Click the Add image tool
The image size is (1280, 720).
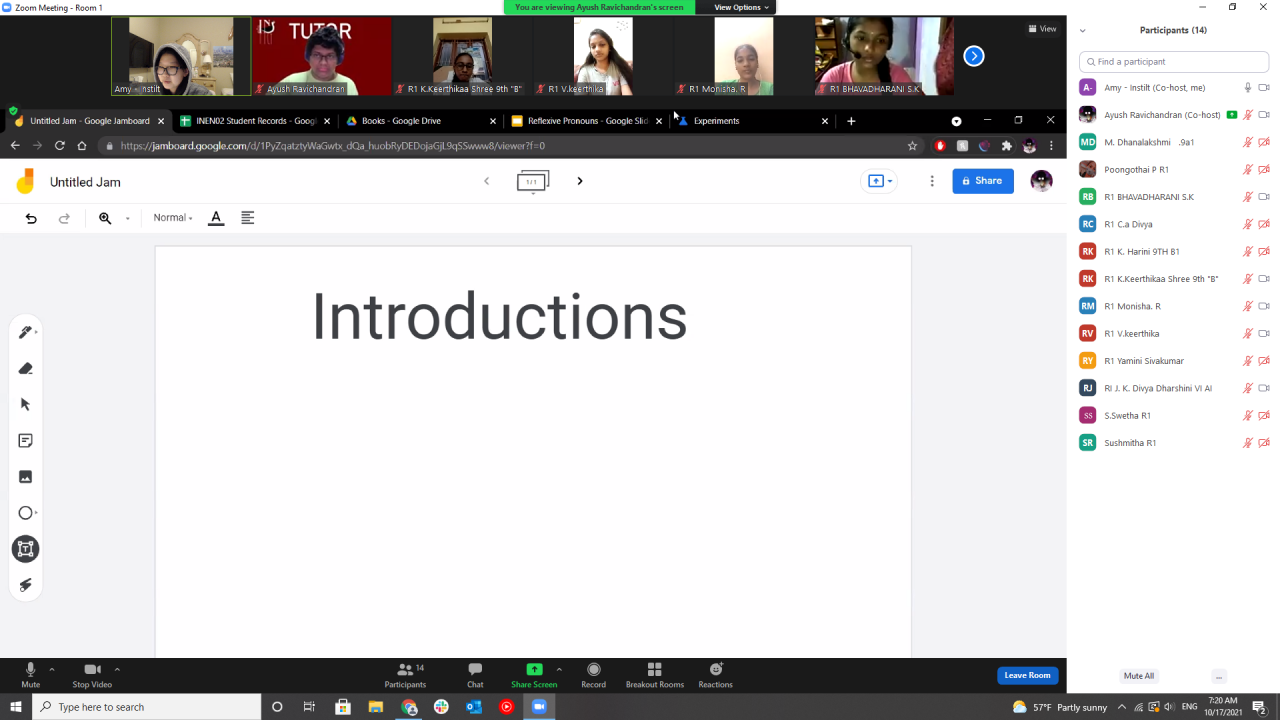point(26,476)
